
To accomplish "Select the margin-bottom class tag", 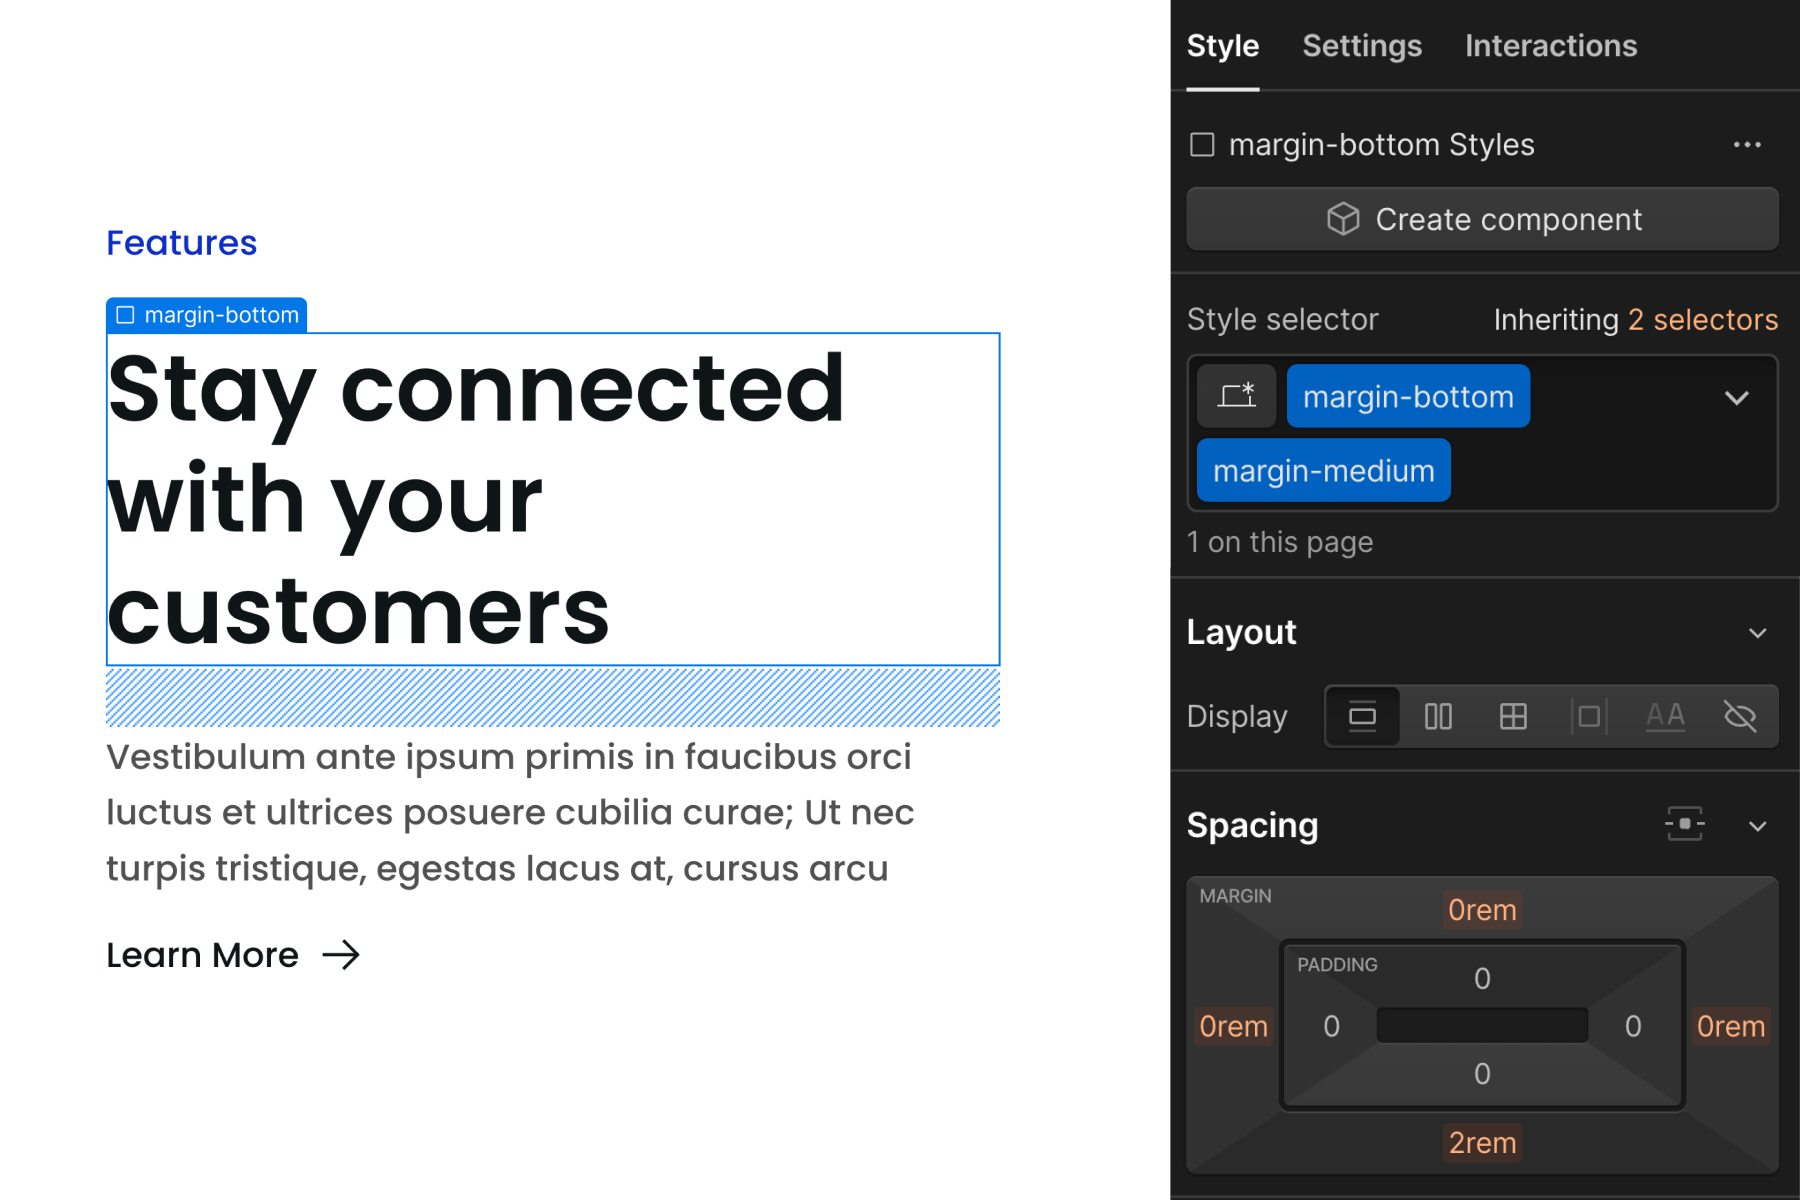I will pos(1408,396).
